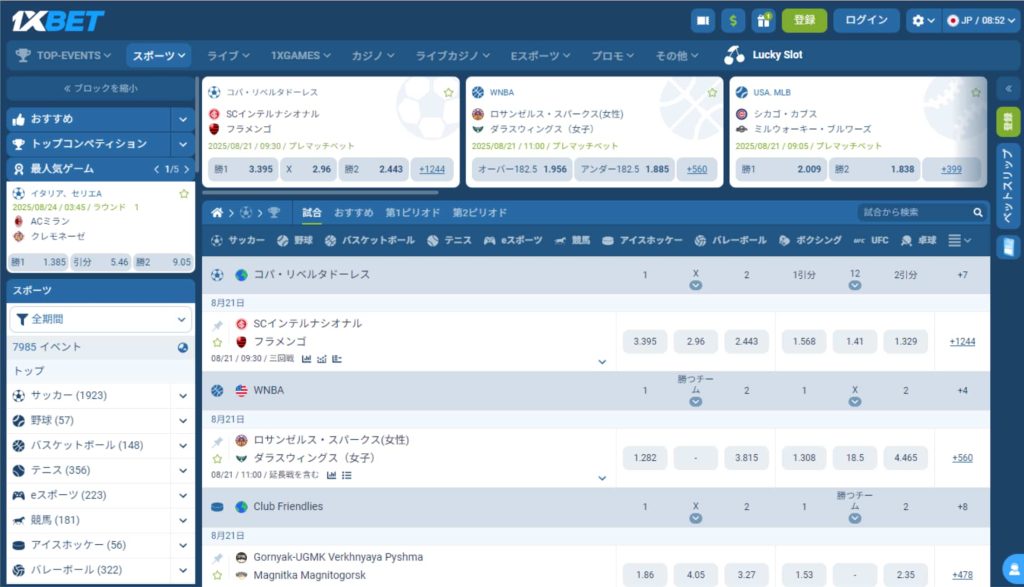Click the ログイン login button

867,20
